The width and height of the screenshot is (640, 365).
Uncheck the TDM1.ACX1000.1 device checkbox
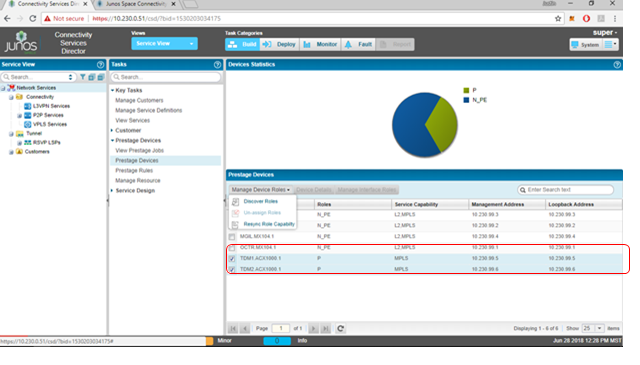(232, 258)
